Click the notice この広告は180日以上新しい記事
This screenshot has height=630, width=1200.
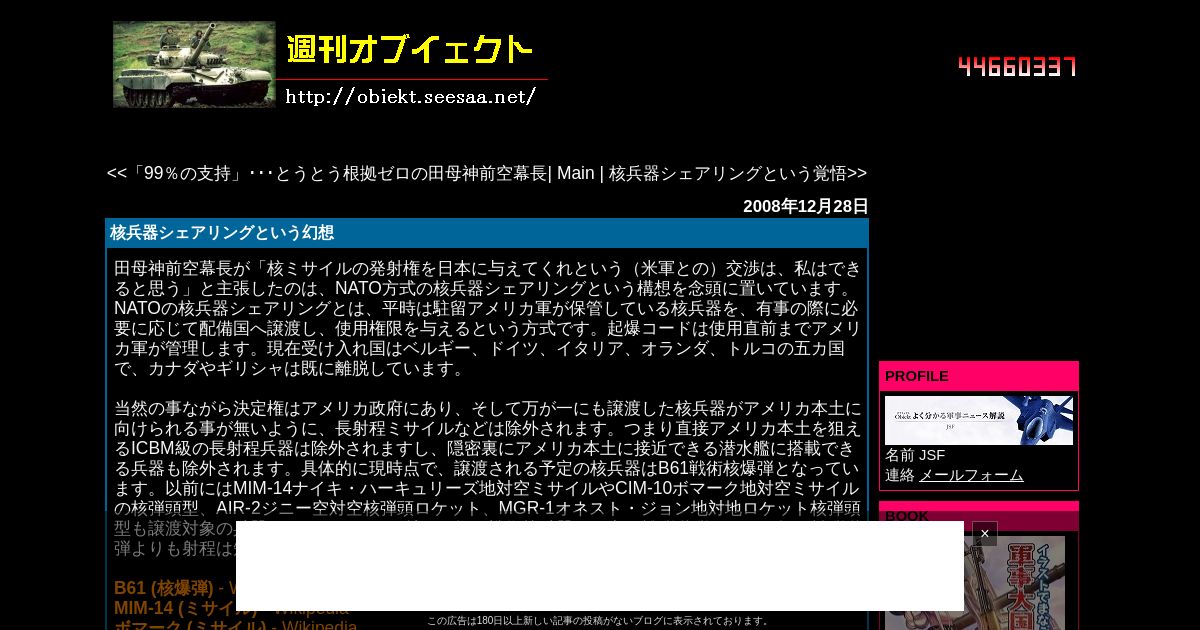click(x=597, y=621)
